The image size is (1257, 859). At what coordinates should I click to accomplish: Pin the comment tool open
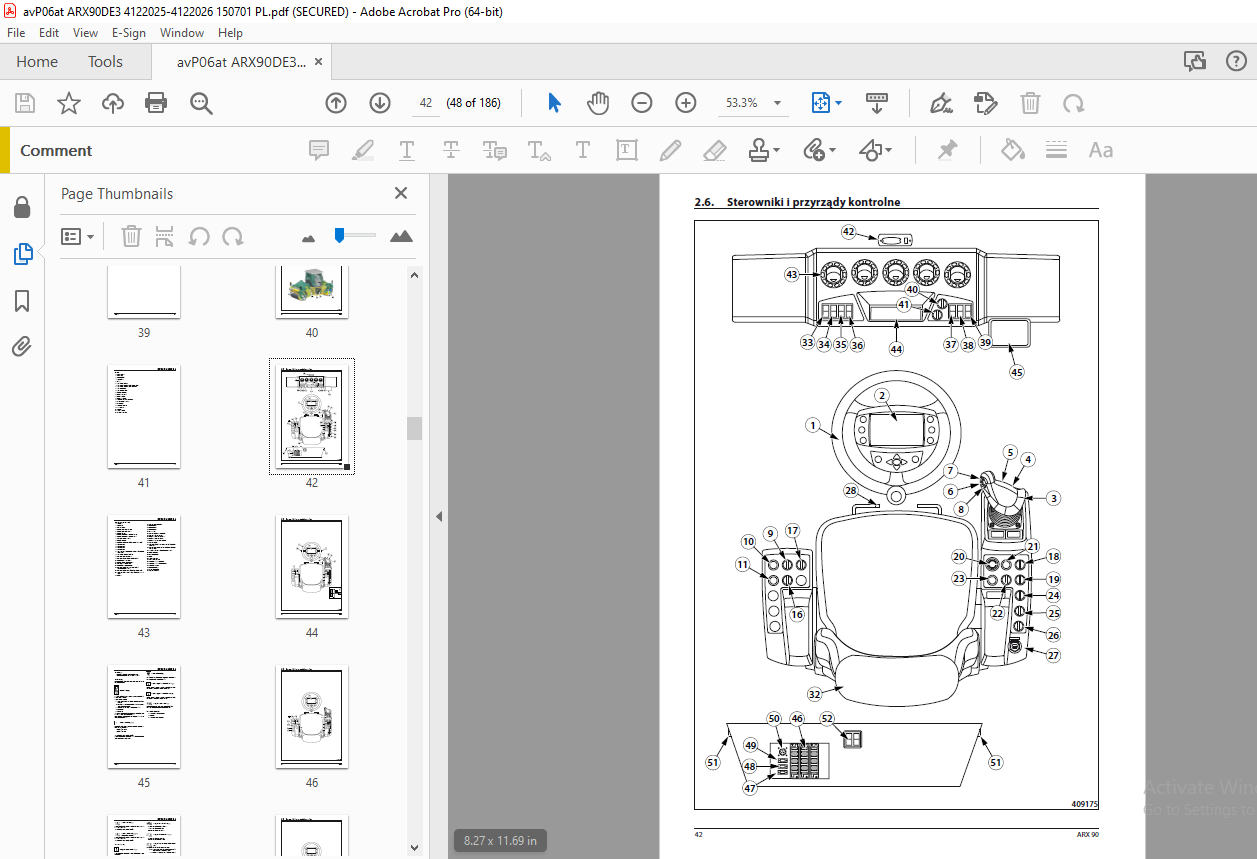point(947,151)
